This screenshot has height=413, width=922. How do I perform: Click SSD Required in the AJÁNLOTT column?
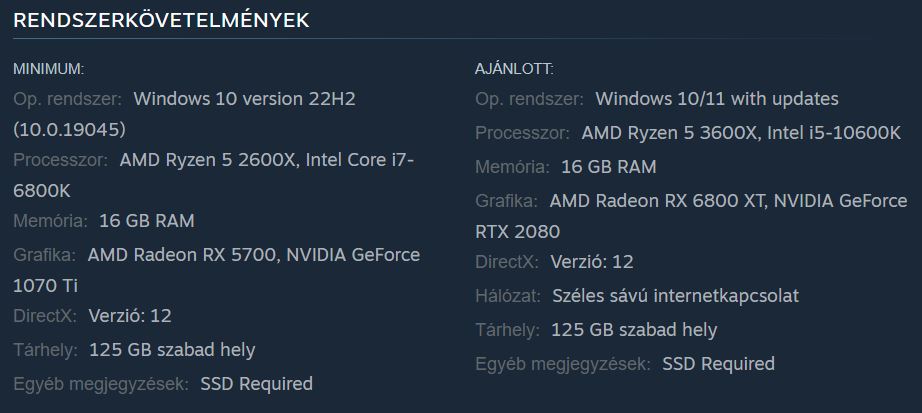click(718, 363)
